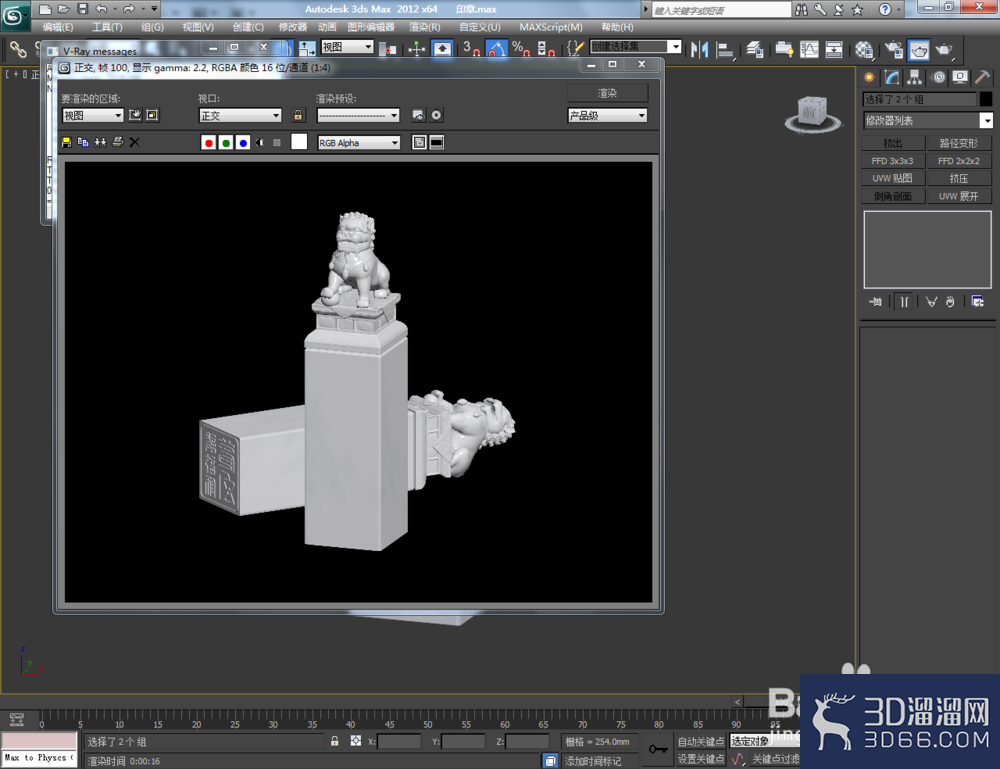Click the Edit Region icon beside the area dropdown
Image resolution: width=1000 pixels, height=769 pixels.
135,115
